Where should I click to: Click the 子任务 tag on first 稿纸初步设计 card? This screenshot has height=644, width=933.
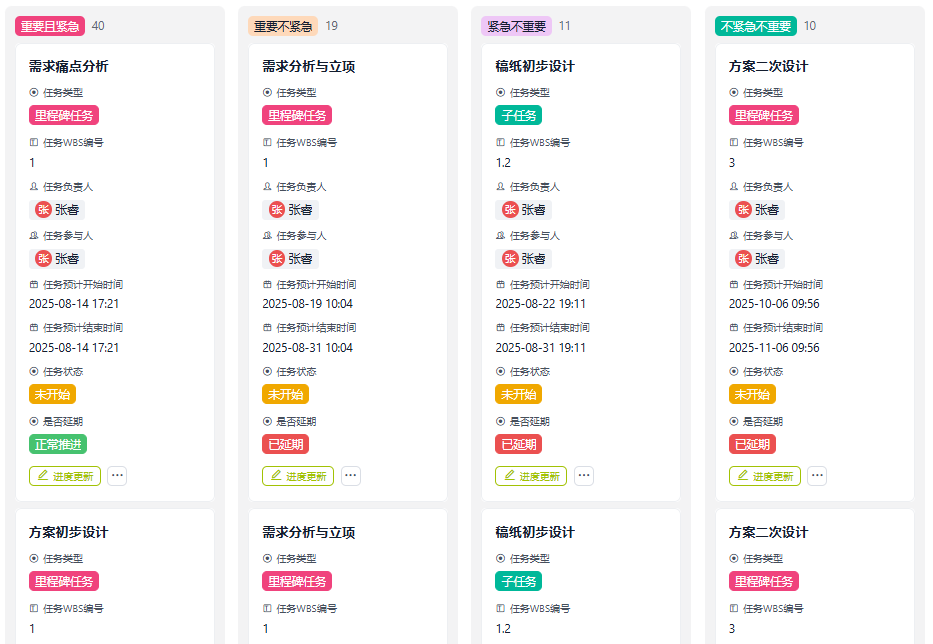coord(518,116)
